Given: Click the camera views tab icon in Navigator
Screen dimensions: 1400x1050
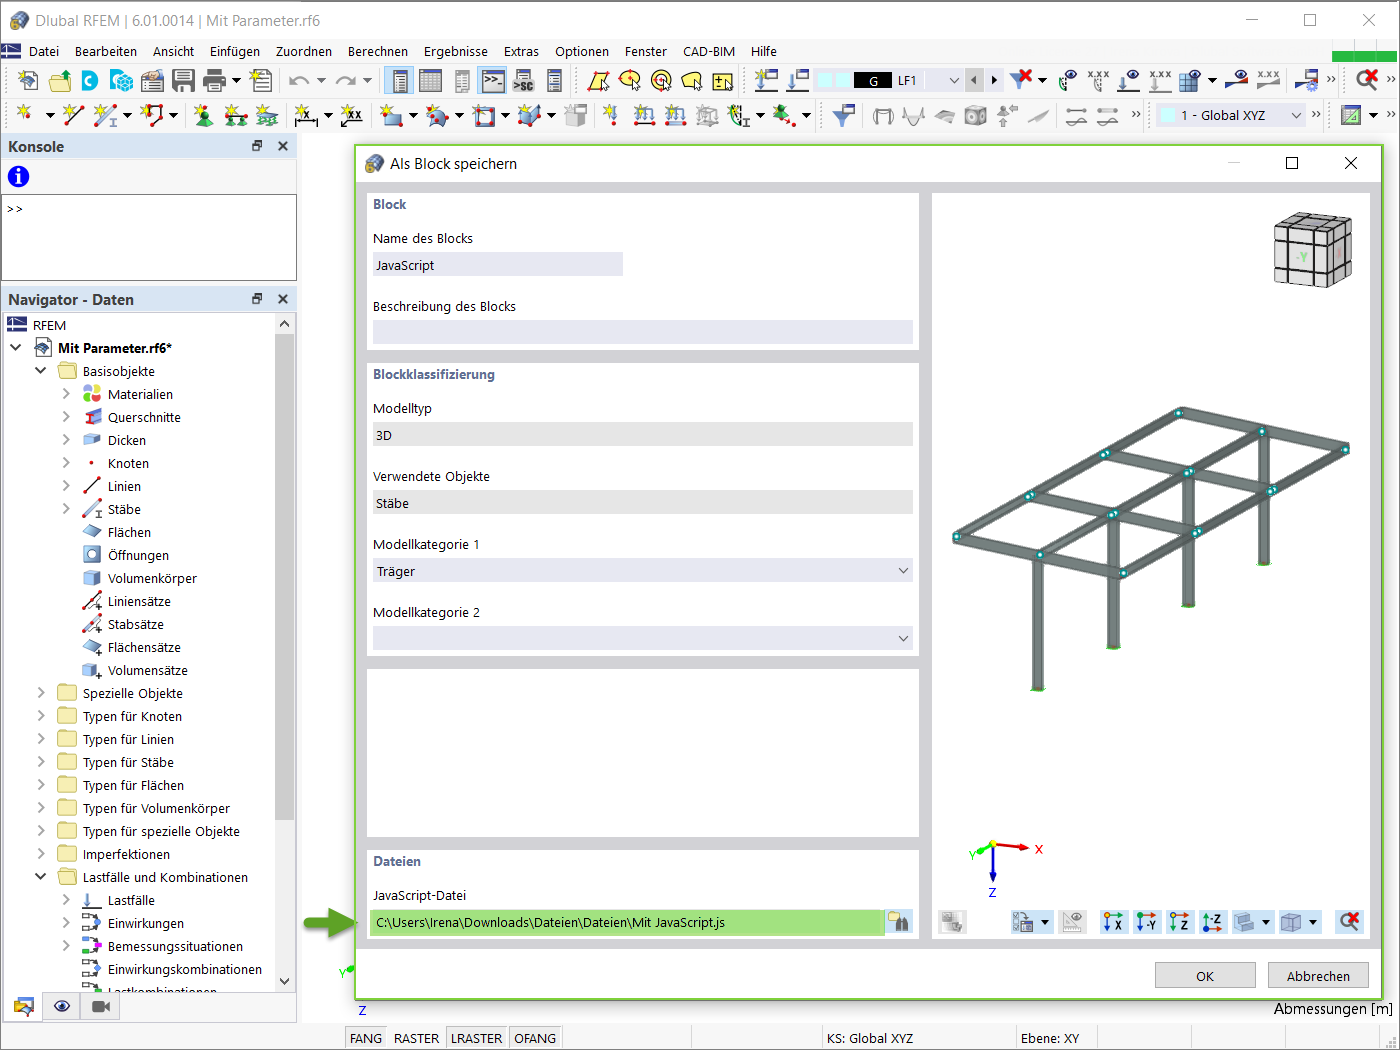Looking at the screenshot, I should [x=100, y=1006].
